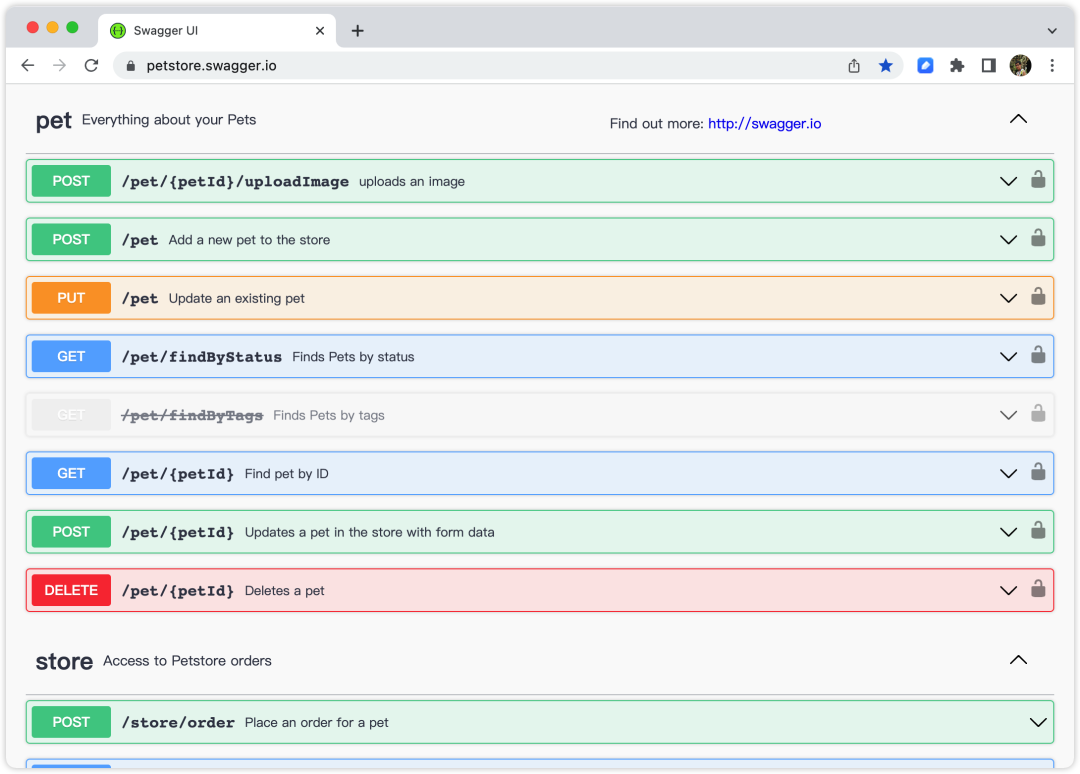Expand 'Place an order for a pet' chevron
Screen dimensions: 1080x774
click(1038, 722)
